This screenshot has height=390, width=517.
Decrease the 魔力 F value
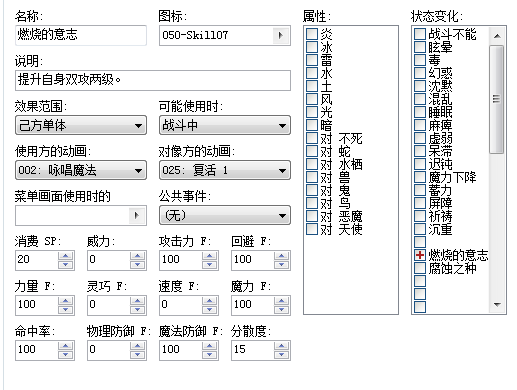pyautogui.click(x=282, y=309)
